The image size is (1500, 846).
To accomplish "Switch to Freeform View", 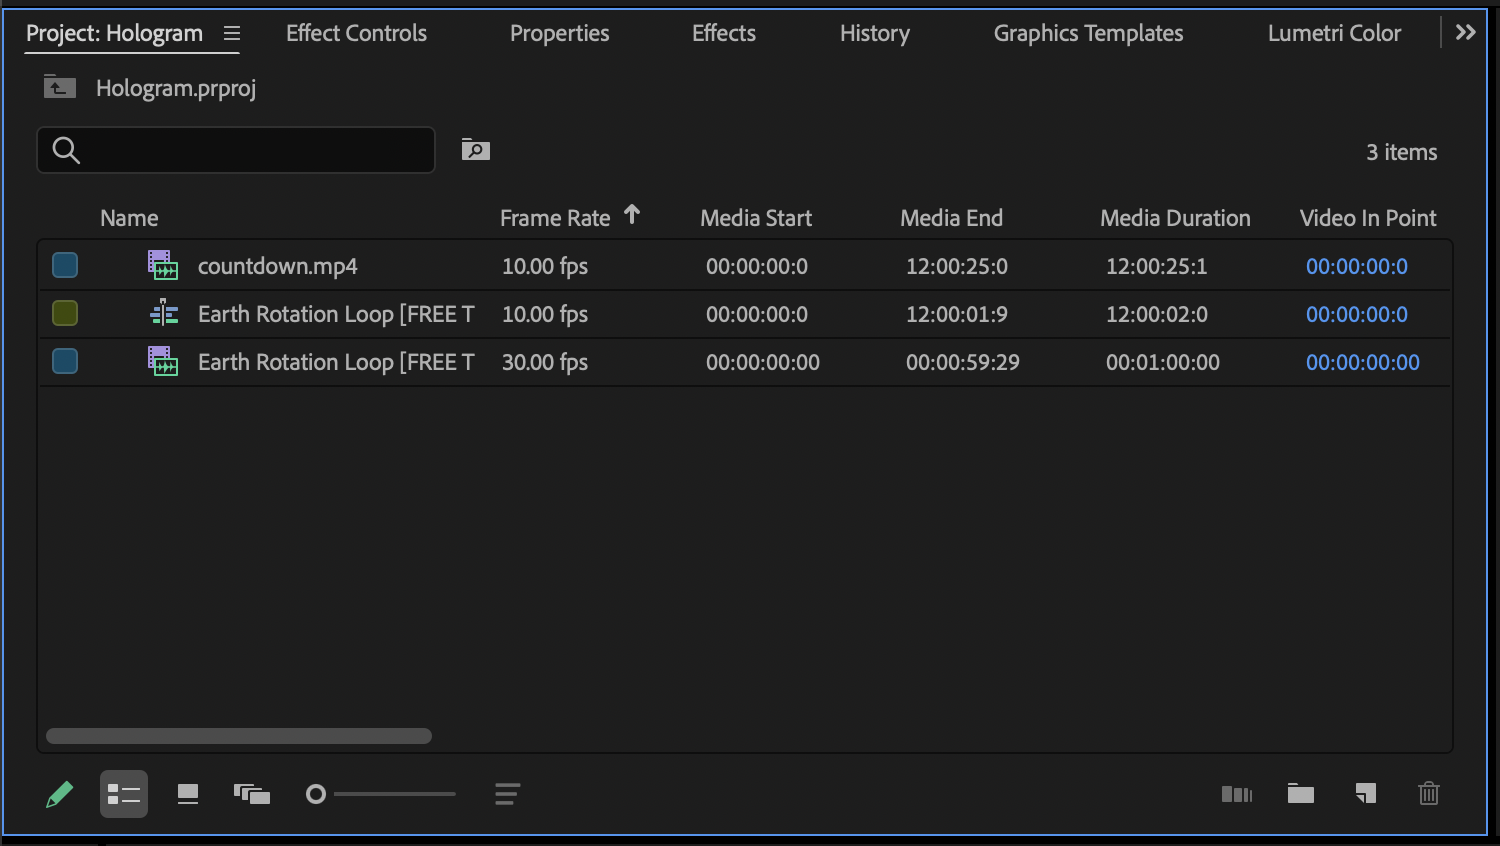I will (252, 794).
